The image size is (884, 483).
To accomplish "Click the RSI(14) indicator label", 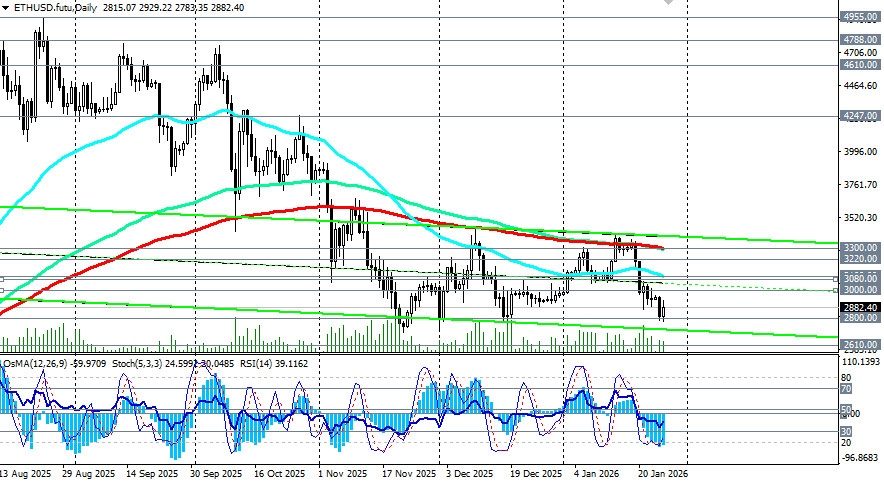I will click(x=240, y=363).
